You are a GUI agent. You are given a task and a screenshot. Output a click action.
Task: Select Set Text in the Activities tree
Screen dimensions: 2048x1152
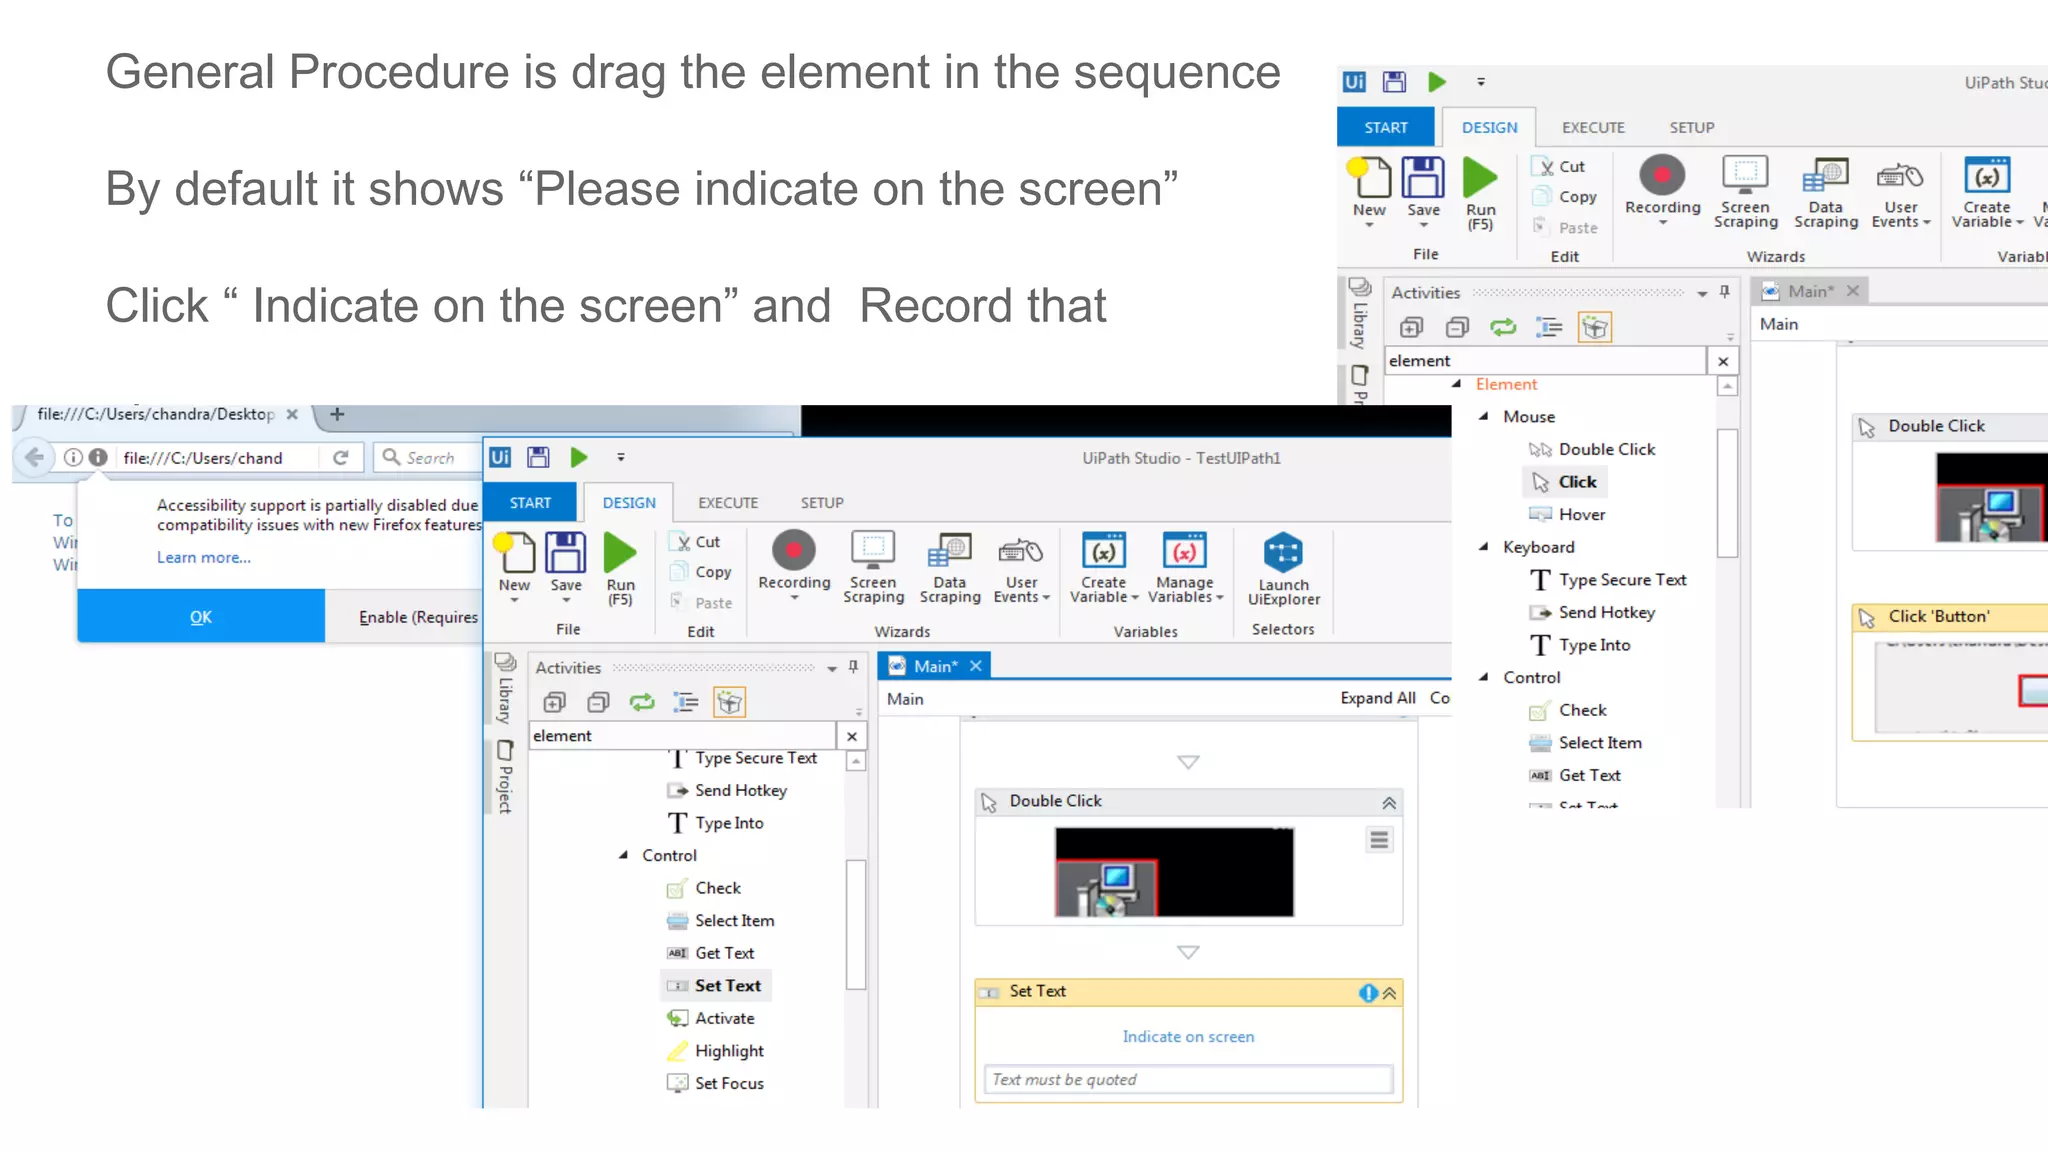[x=716, y=986]
